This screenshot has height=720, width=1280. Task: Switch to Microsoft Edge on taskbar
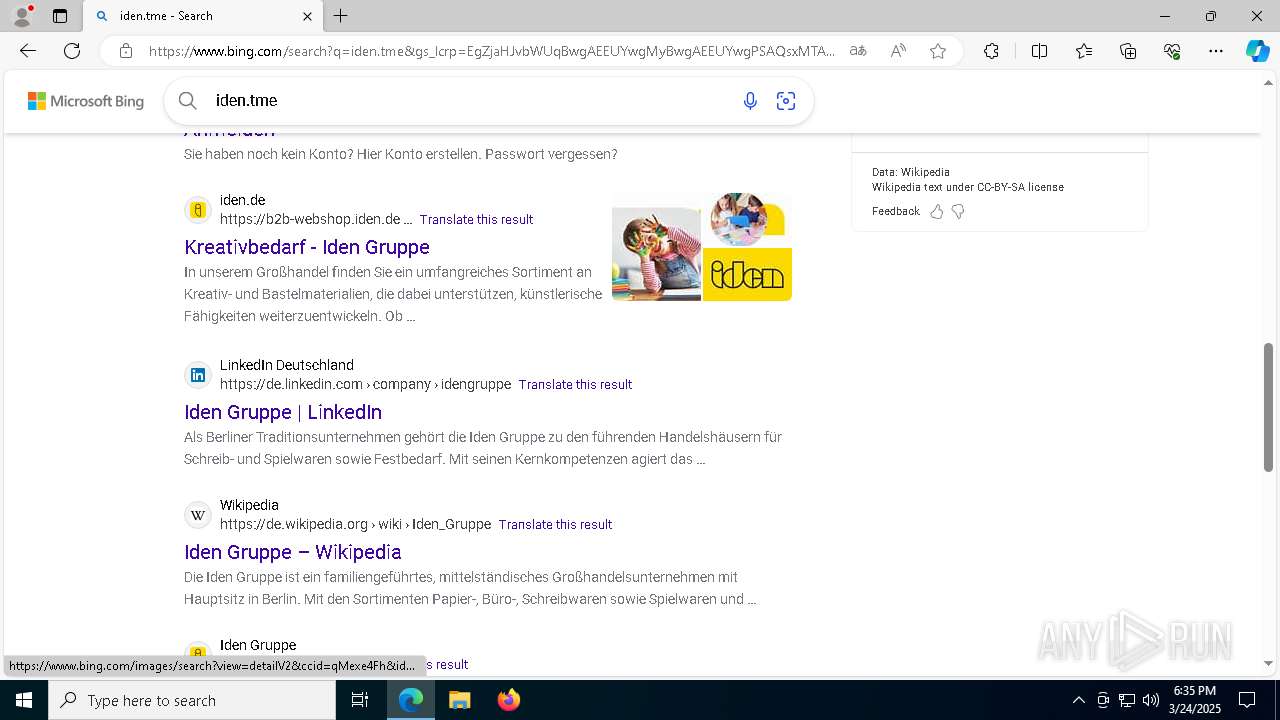[411, 700]
